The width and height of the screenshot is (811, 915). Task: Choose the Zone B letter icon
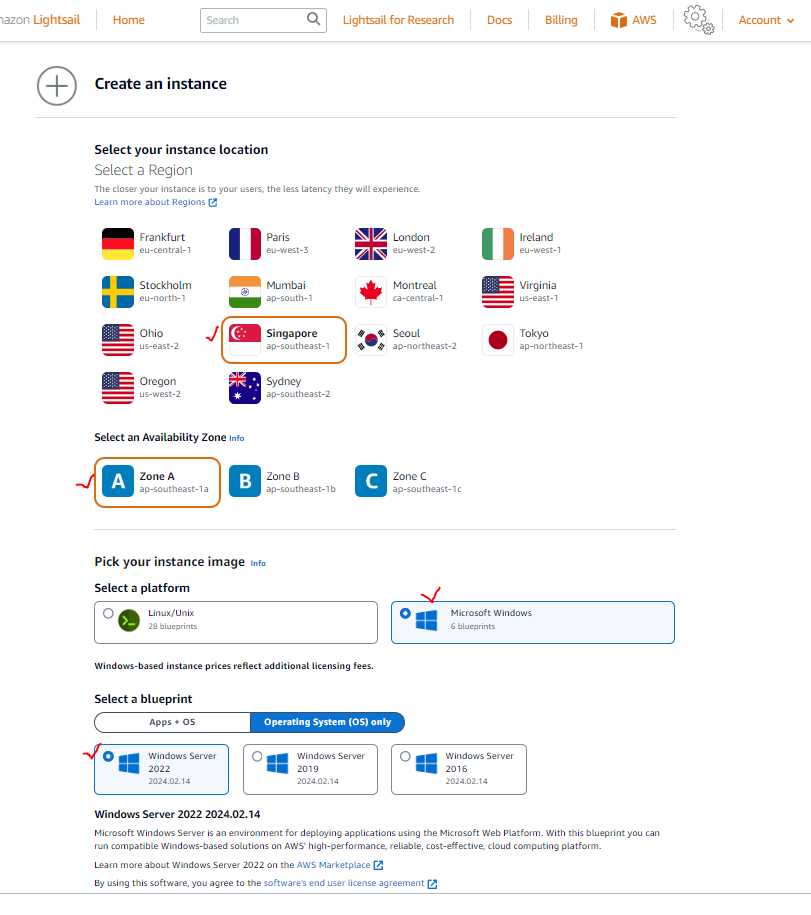coord(244,481)
